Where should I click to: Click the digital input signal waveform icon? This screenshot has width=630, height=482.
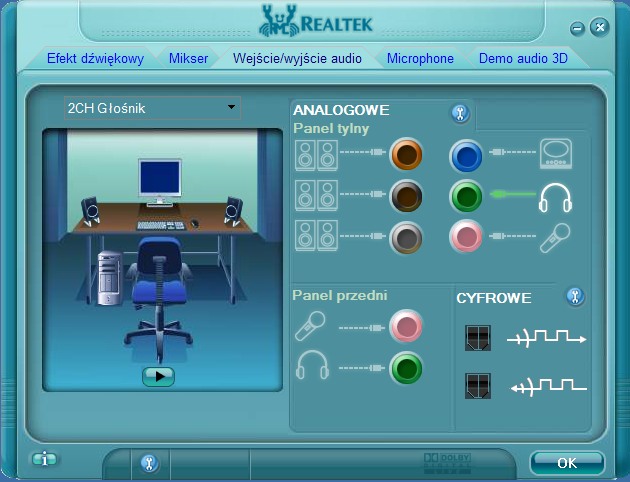click(548, 387)
